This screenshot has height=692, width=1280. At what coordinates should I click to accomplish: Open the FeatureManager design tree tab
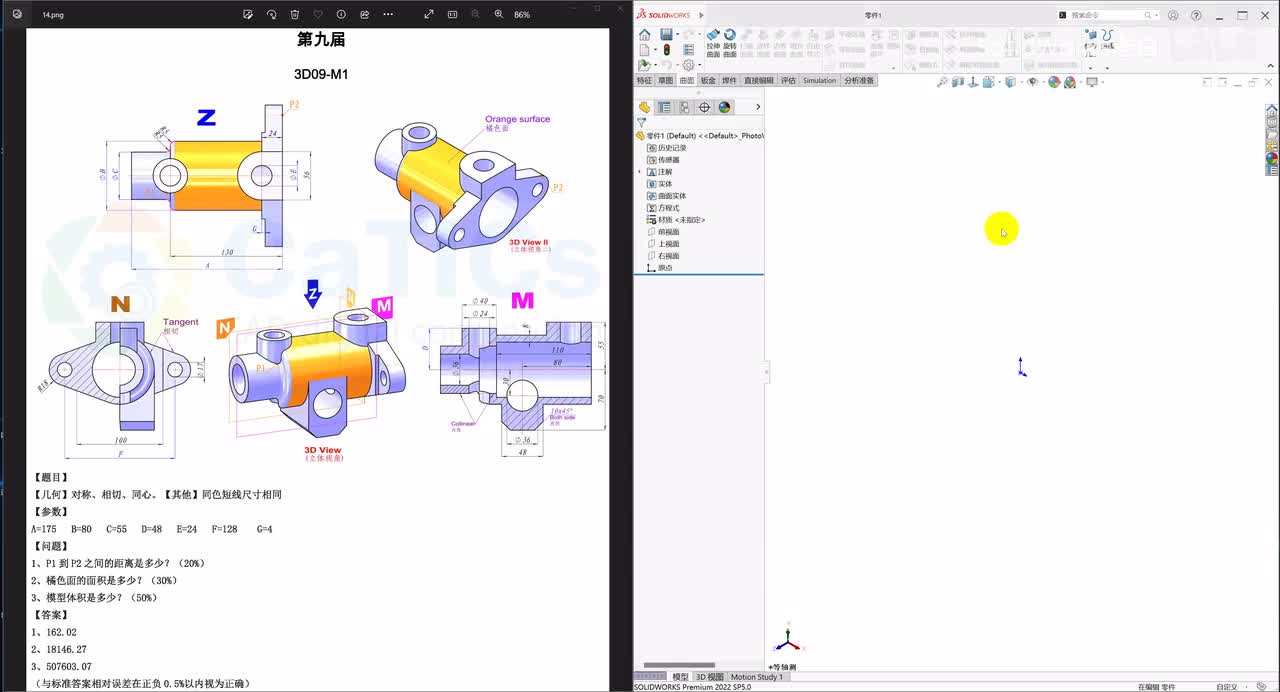644,107
